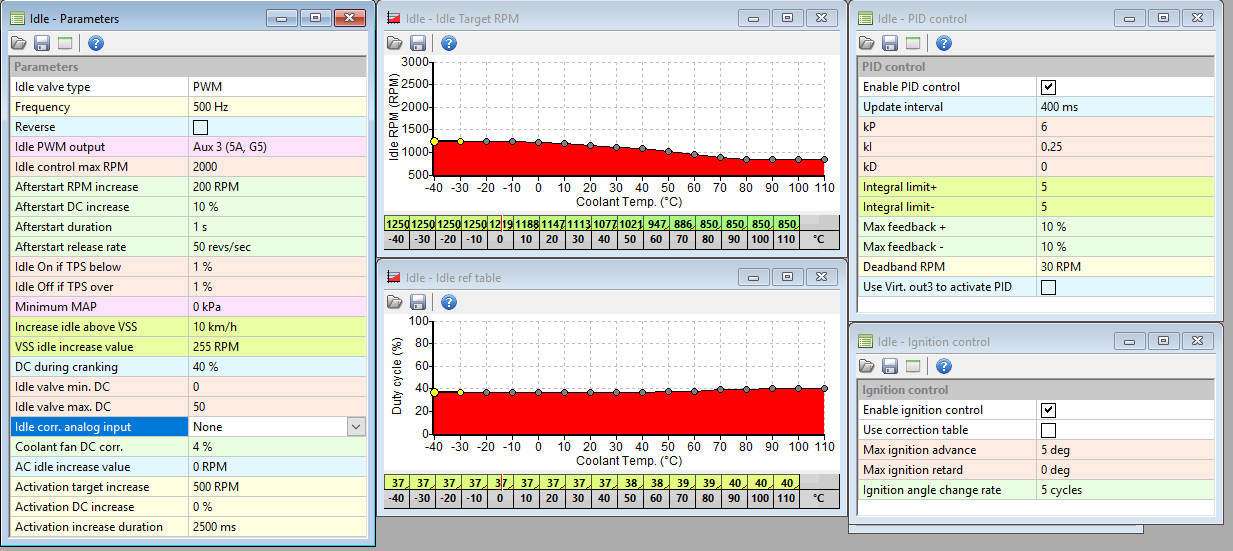
Task: Maximize the Idle ref table window
Action: click(788, 276)
